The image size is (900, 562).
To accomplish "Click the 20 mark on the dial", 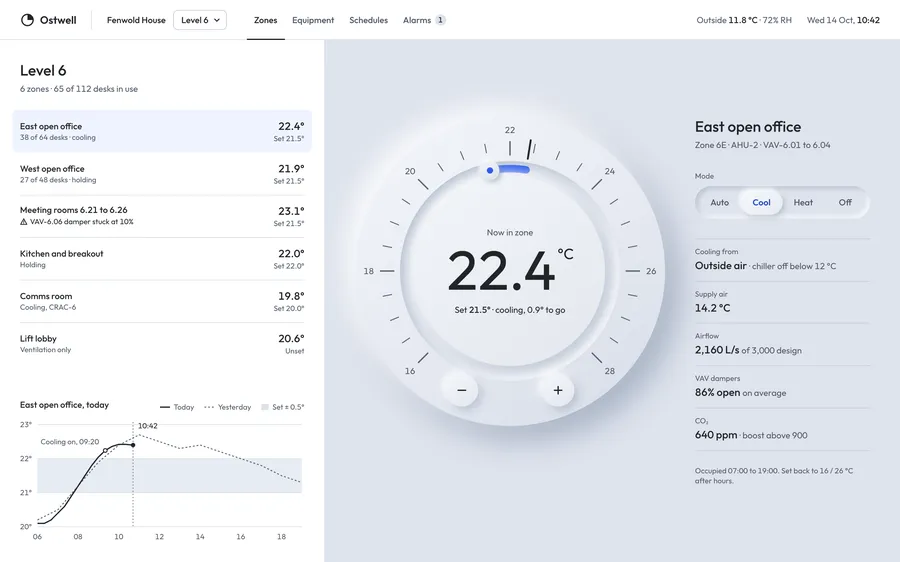I will point(410,171).
